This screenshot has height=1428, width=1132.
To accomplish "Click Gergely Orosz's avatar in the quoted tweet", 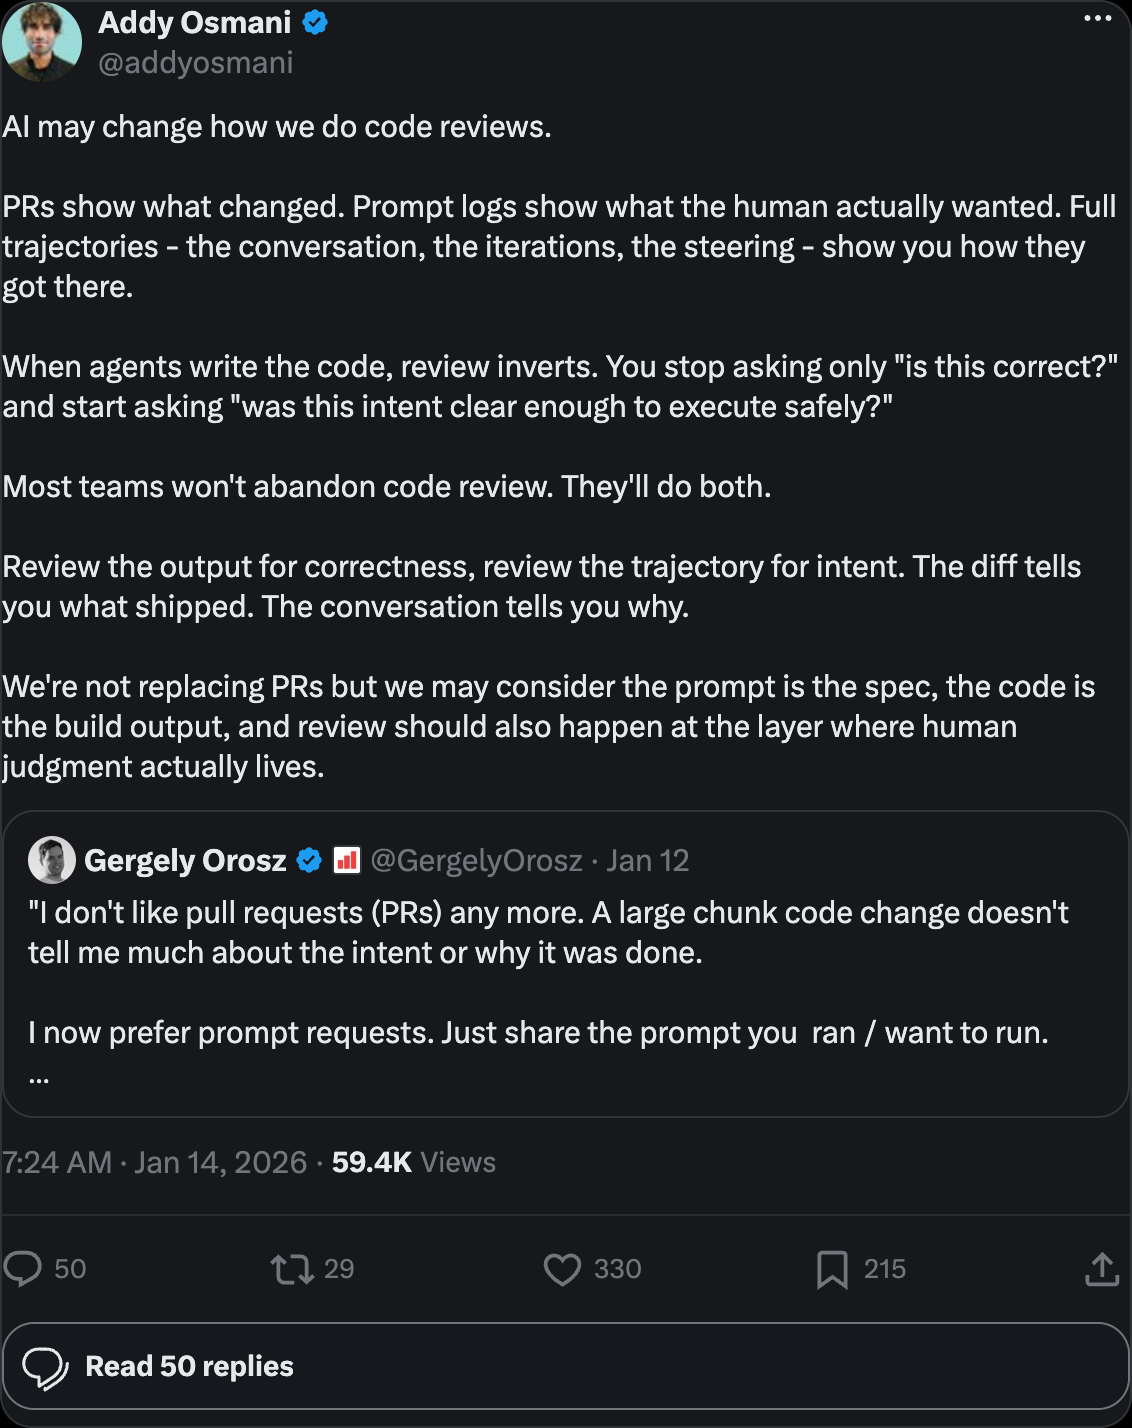I will coord(52,860).
